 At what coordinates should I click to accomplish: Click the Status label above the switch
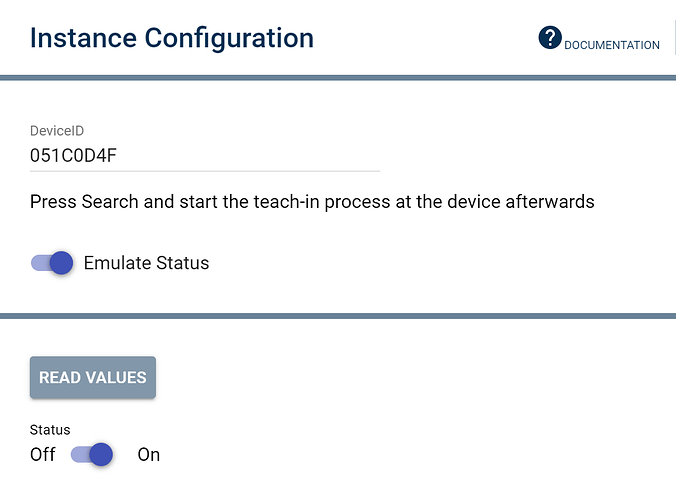coord(50,430)
